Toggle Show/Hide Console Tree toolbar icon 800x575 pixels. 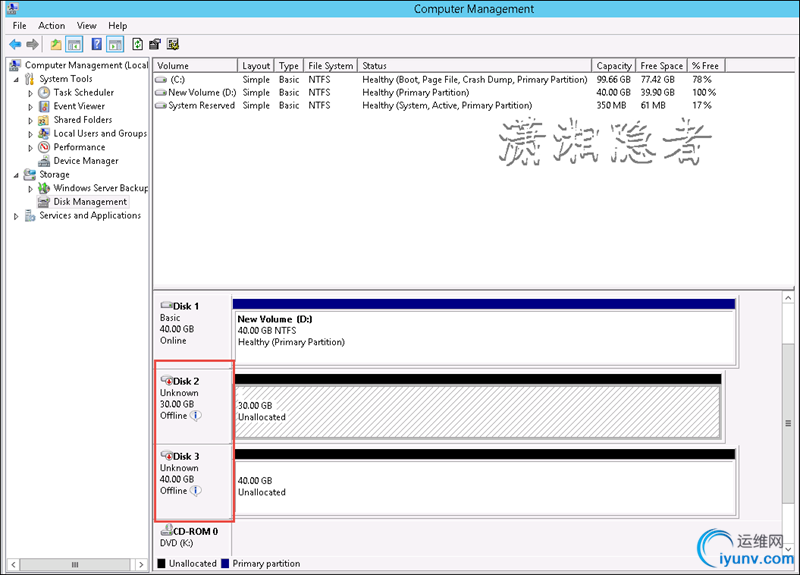(74, 44)
